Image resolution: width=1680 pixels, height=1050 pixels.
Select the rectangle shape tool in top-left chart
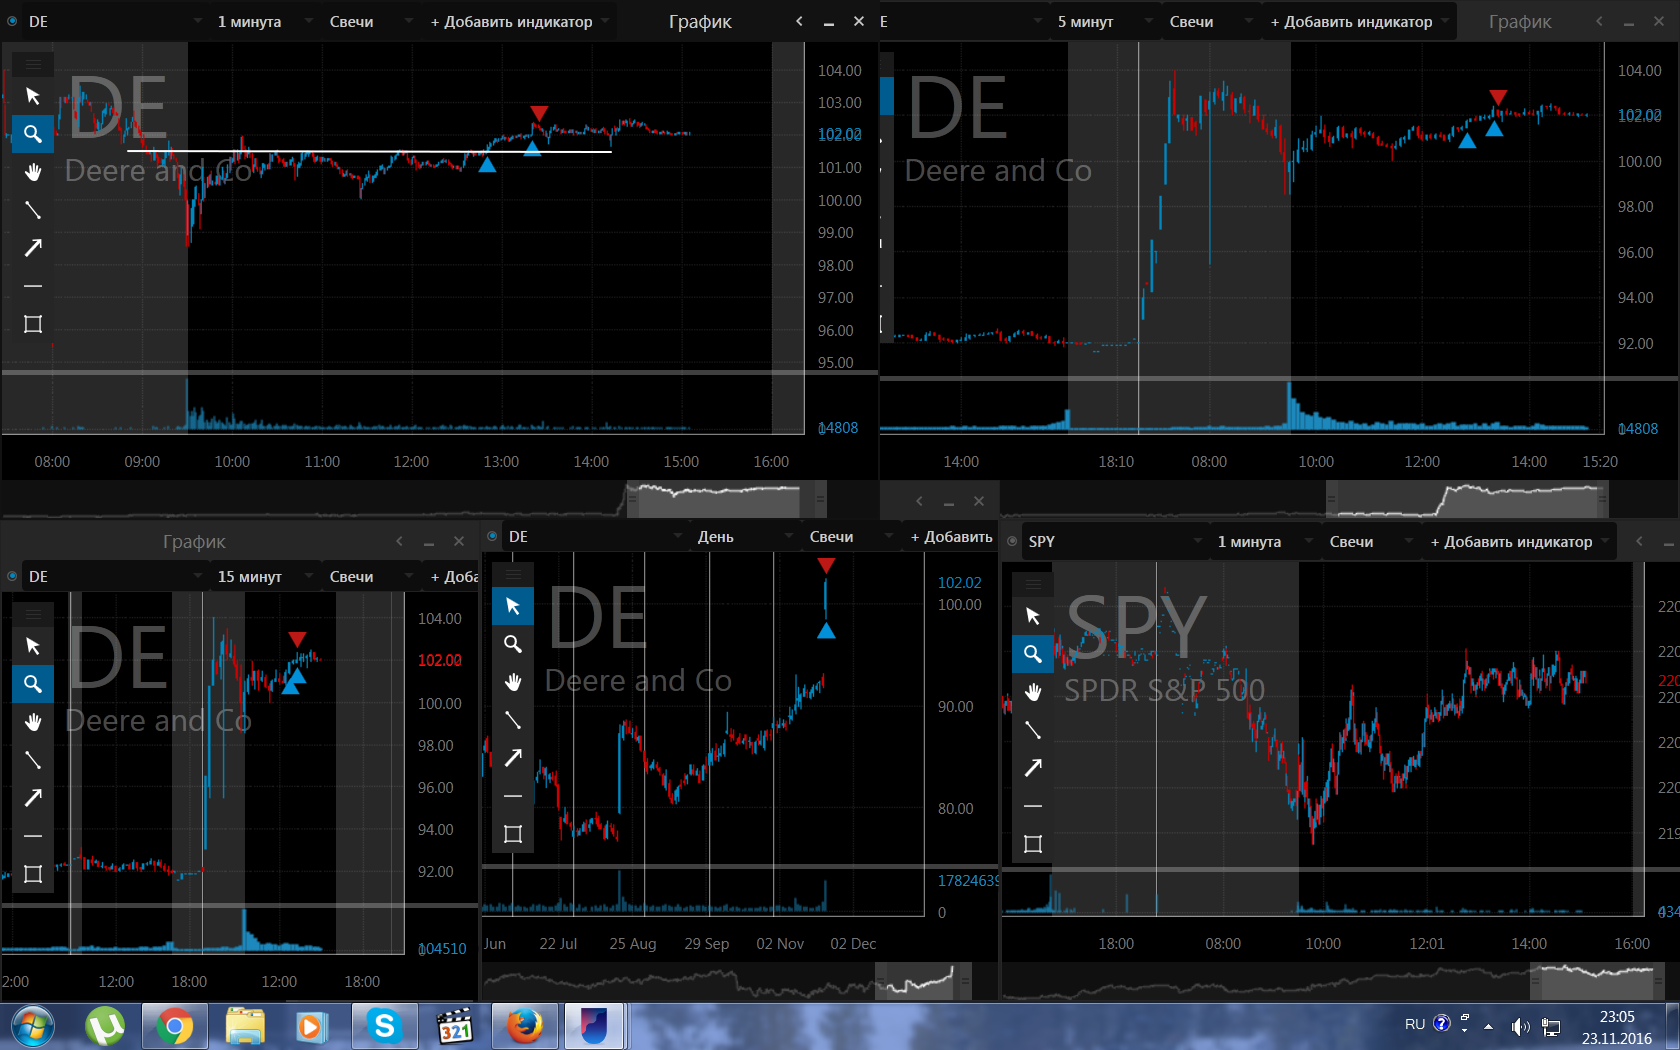click(x=33, y=324)
